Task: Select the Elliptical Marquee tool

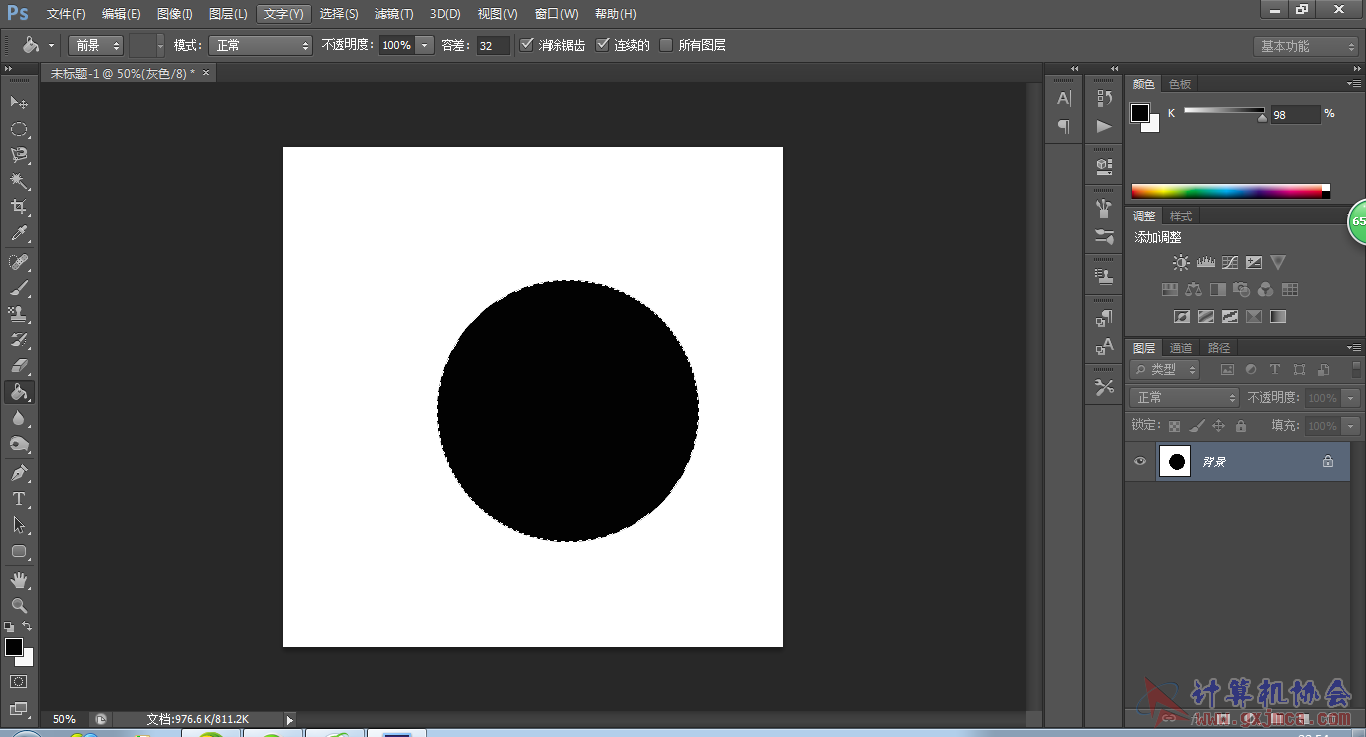Action: click(x=19, y=129)
